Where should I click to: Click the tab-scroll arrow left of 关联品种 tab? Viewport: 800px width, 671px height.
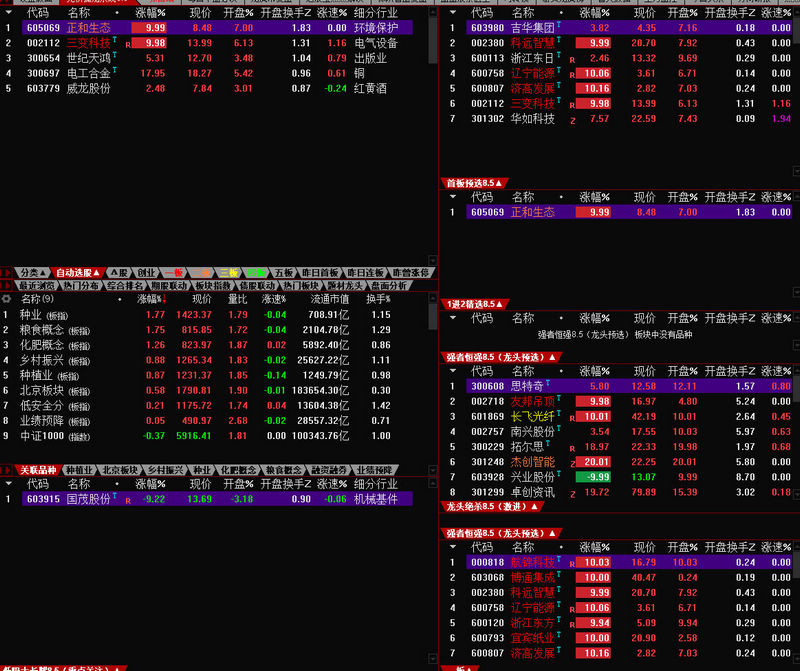pos(7,470)
